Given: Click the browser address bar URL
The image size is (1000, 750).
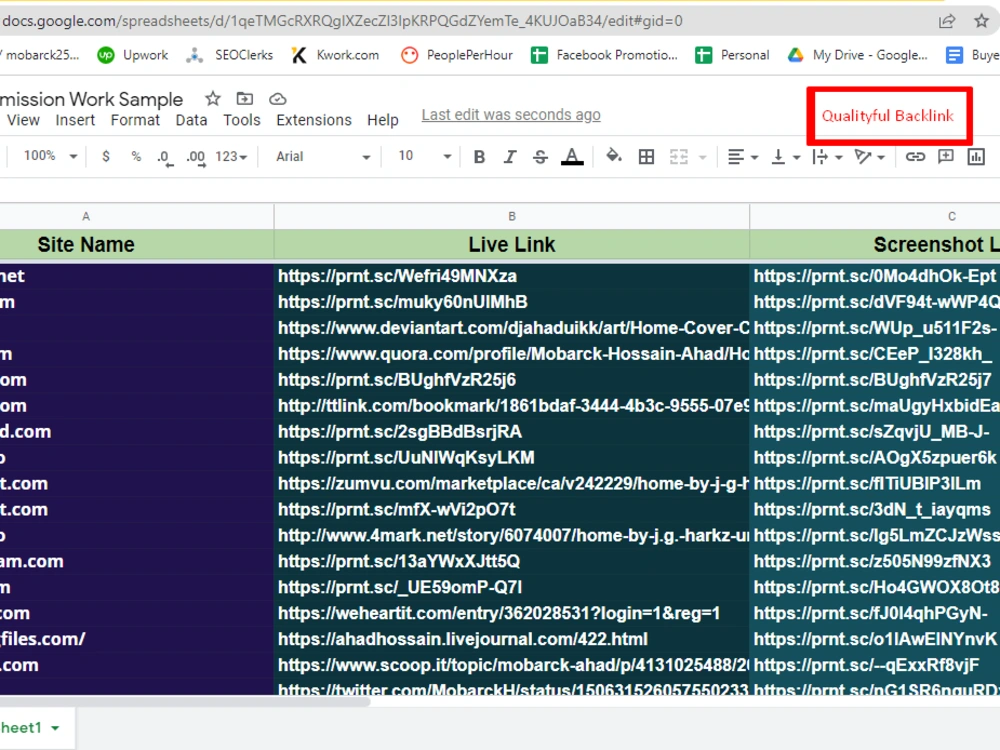Looking at the screenshot, I should [x=342, y=21].
